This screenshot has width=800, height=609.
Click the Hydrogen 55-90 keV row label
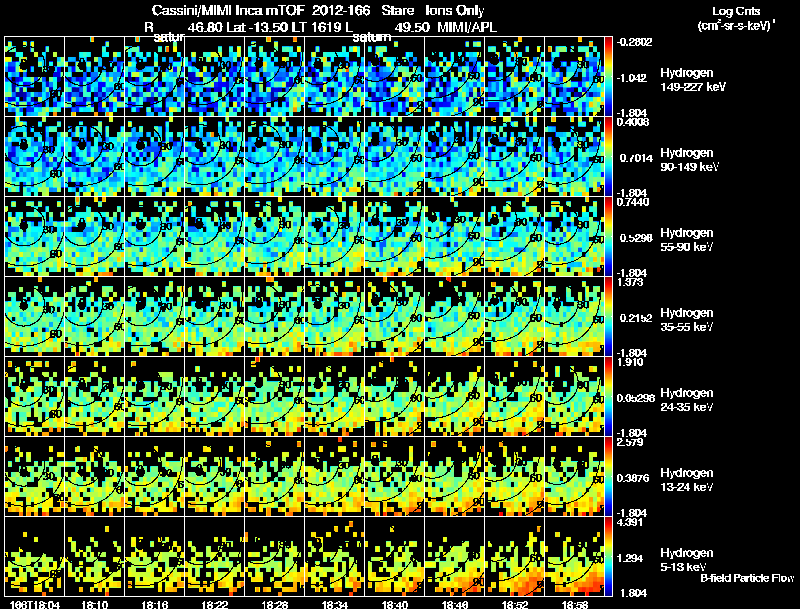(x=687, y=240)
